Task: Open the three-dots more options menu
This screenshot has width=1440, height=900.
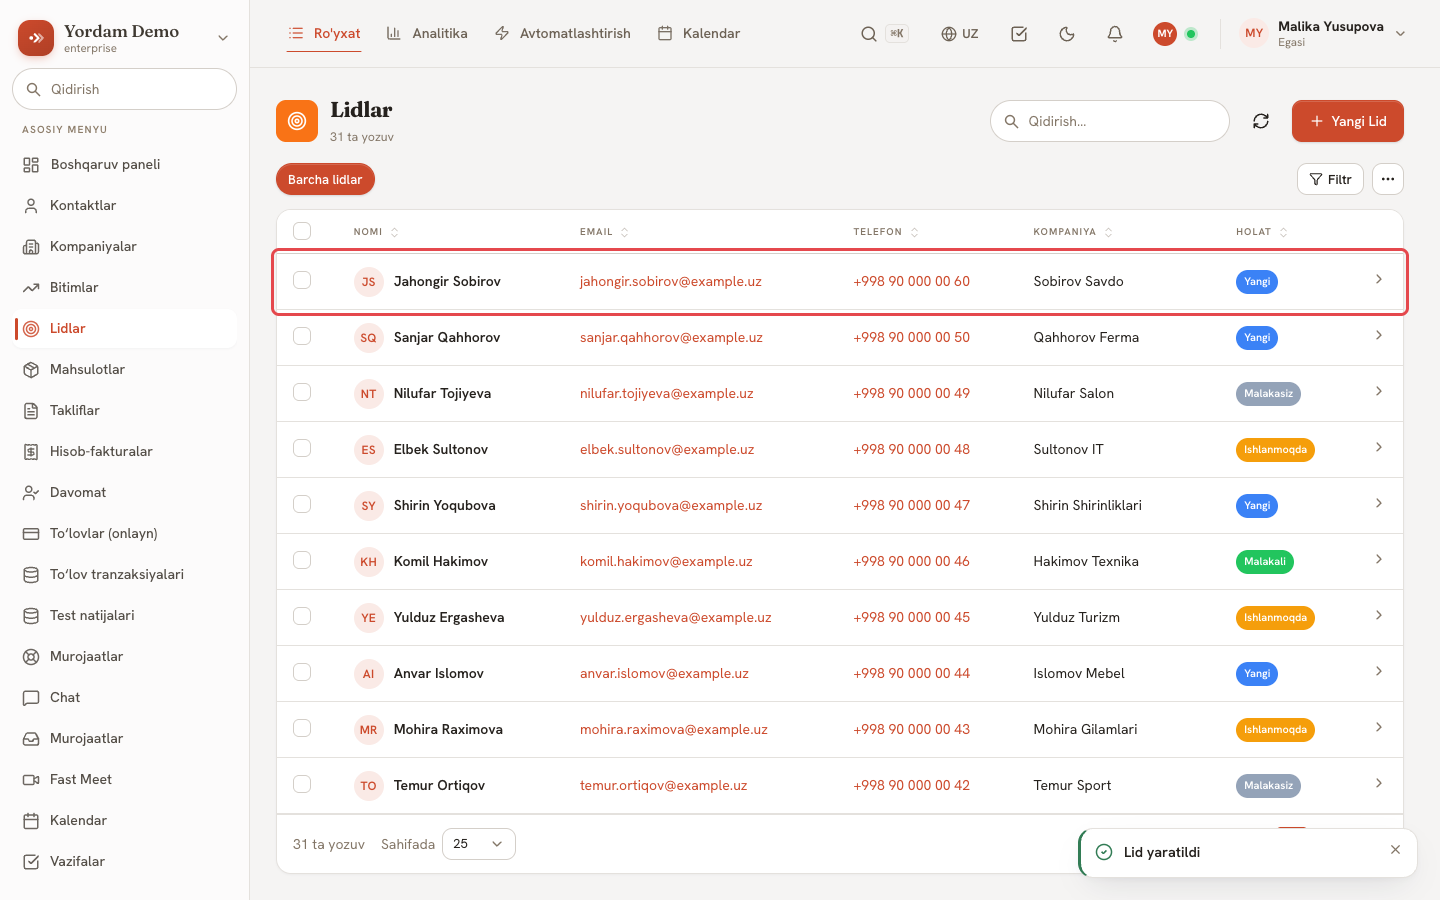Action: (x=1388, y=179)
